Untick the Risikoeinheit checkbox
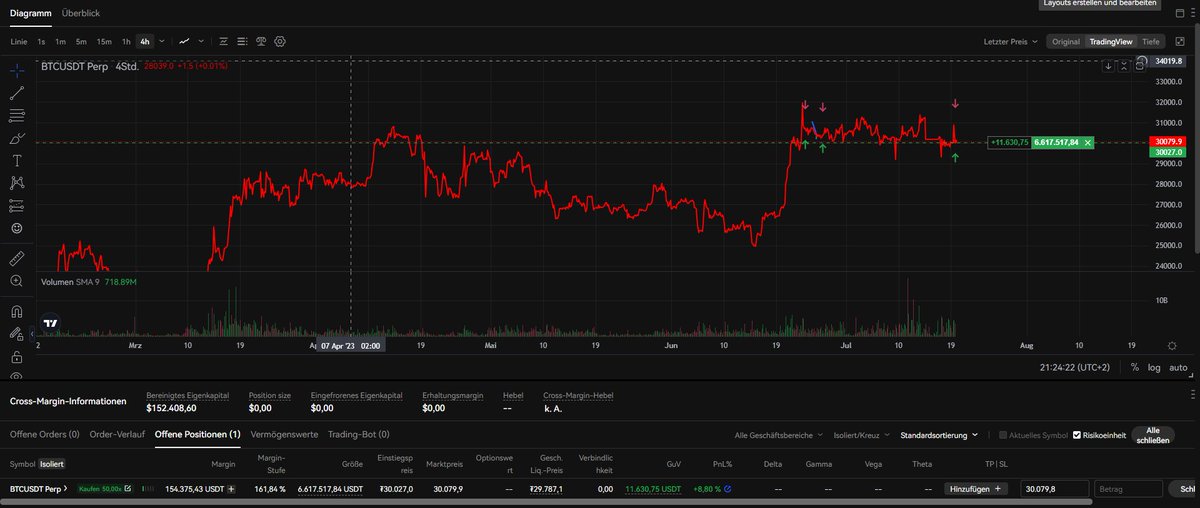The height and width of the screenshot is (508, 1200). point(1077,435)
